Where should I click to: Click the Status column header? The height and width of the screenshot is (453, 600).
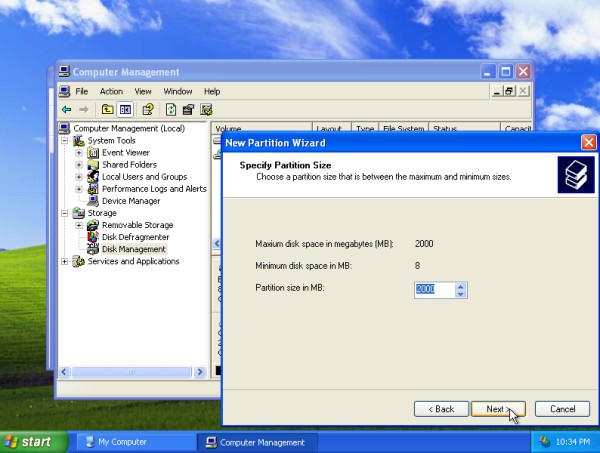click(464, 129)
